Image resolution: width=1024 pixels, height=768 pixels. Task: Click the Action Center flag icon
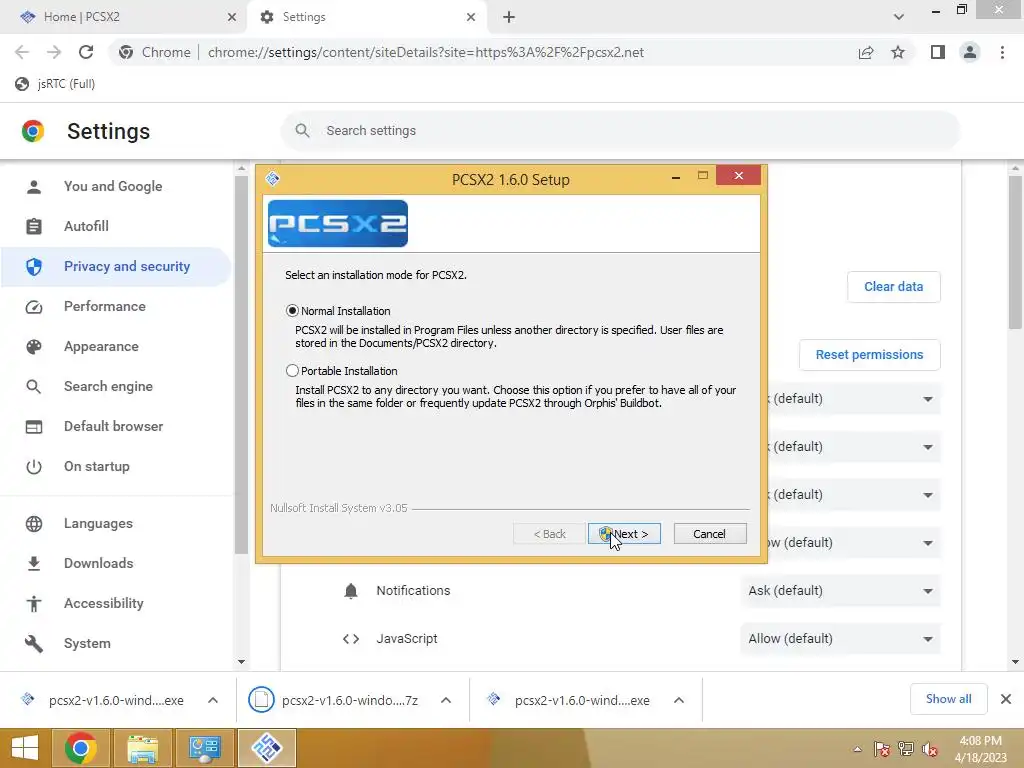pyautogui.click(x=882, y=749)
